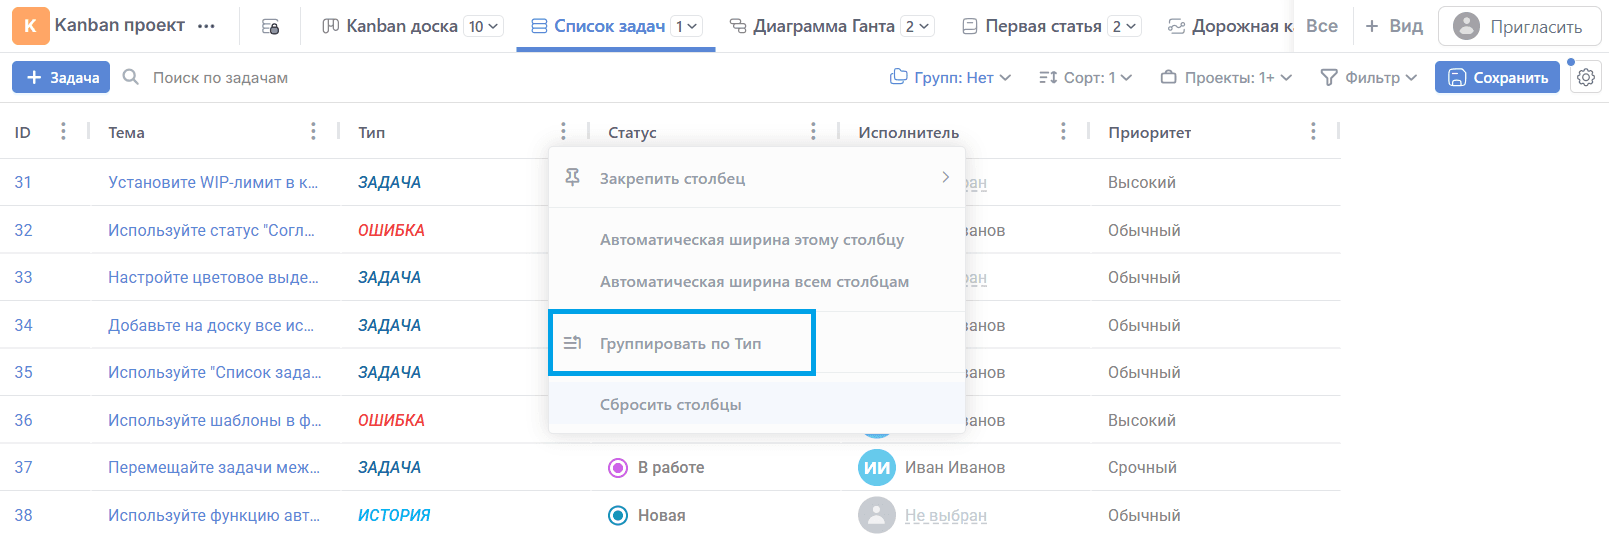Click the ИИ avatar of Иван Иванов
The width and height of the screenshot is (1609, 536).
[877, 467]
